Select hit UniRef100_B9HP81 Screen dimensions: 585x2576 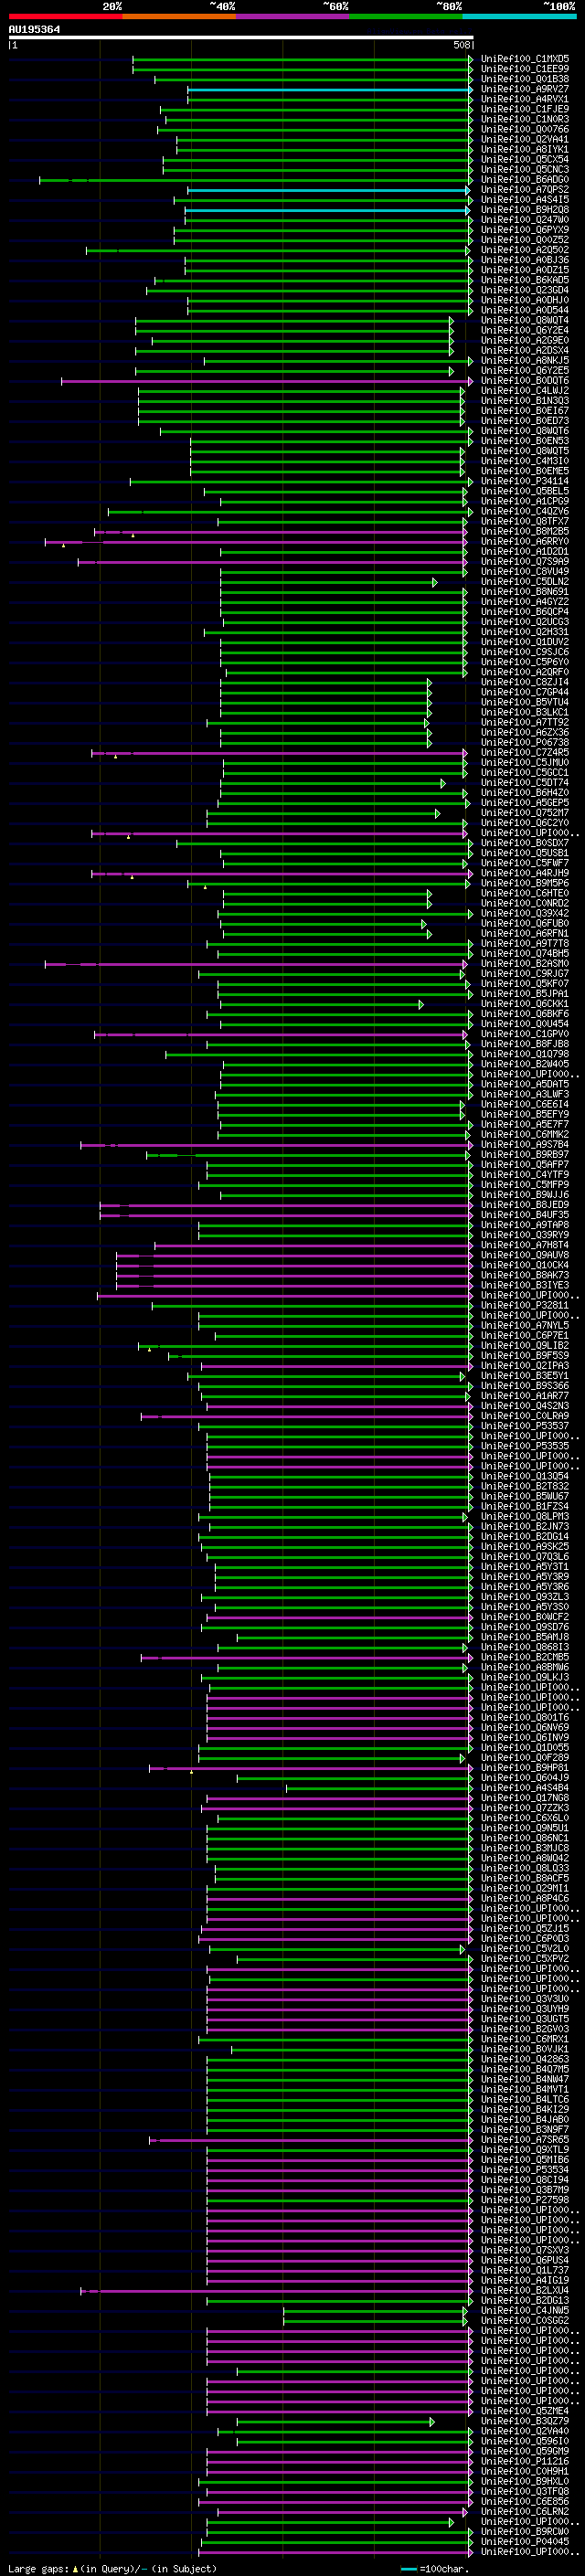(x=525, y=1768)
